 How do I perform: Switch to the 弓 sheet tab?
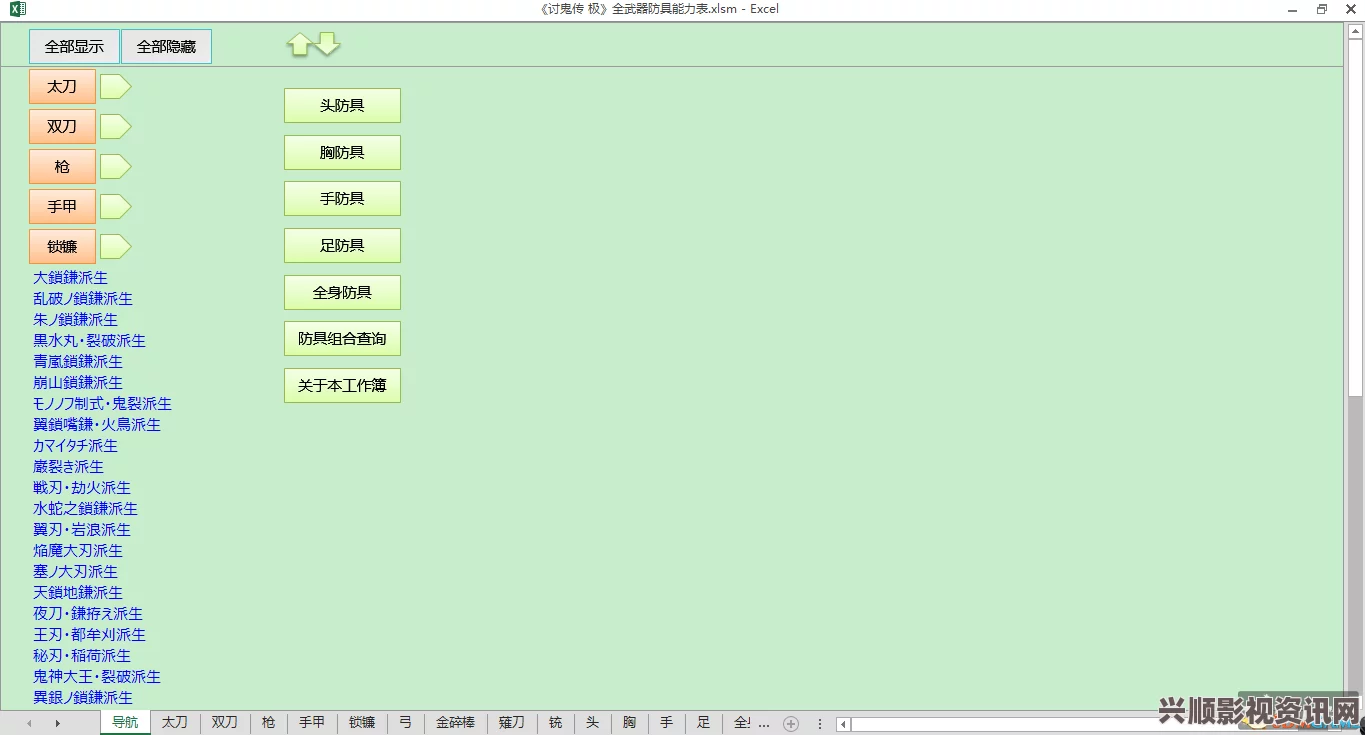point(405,723)
